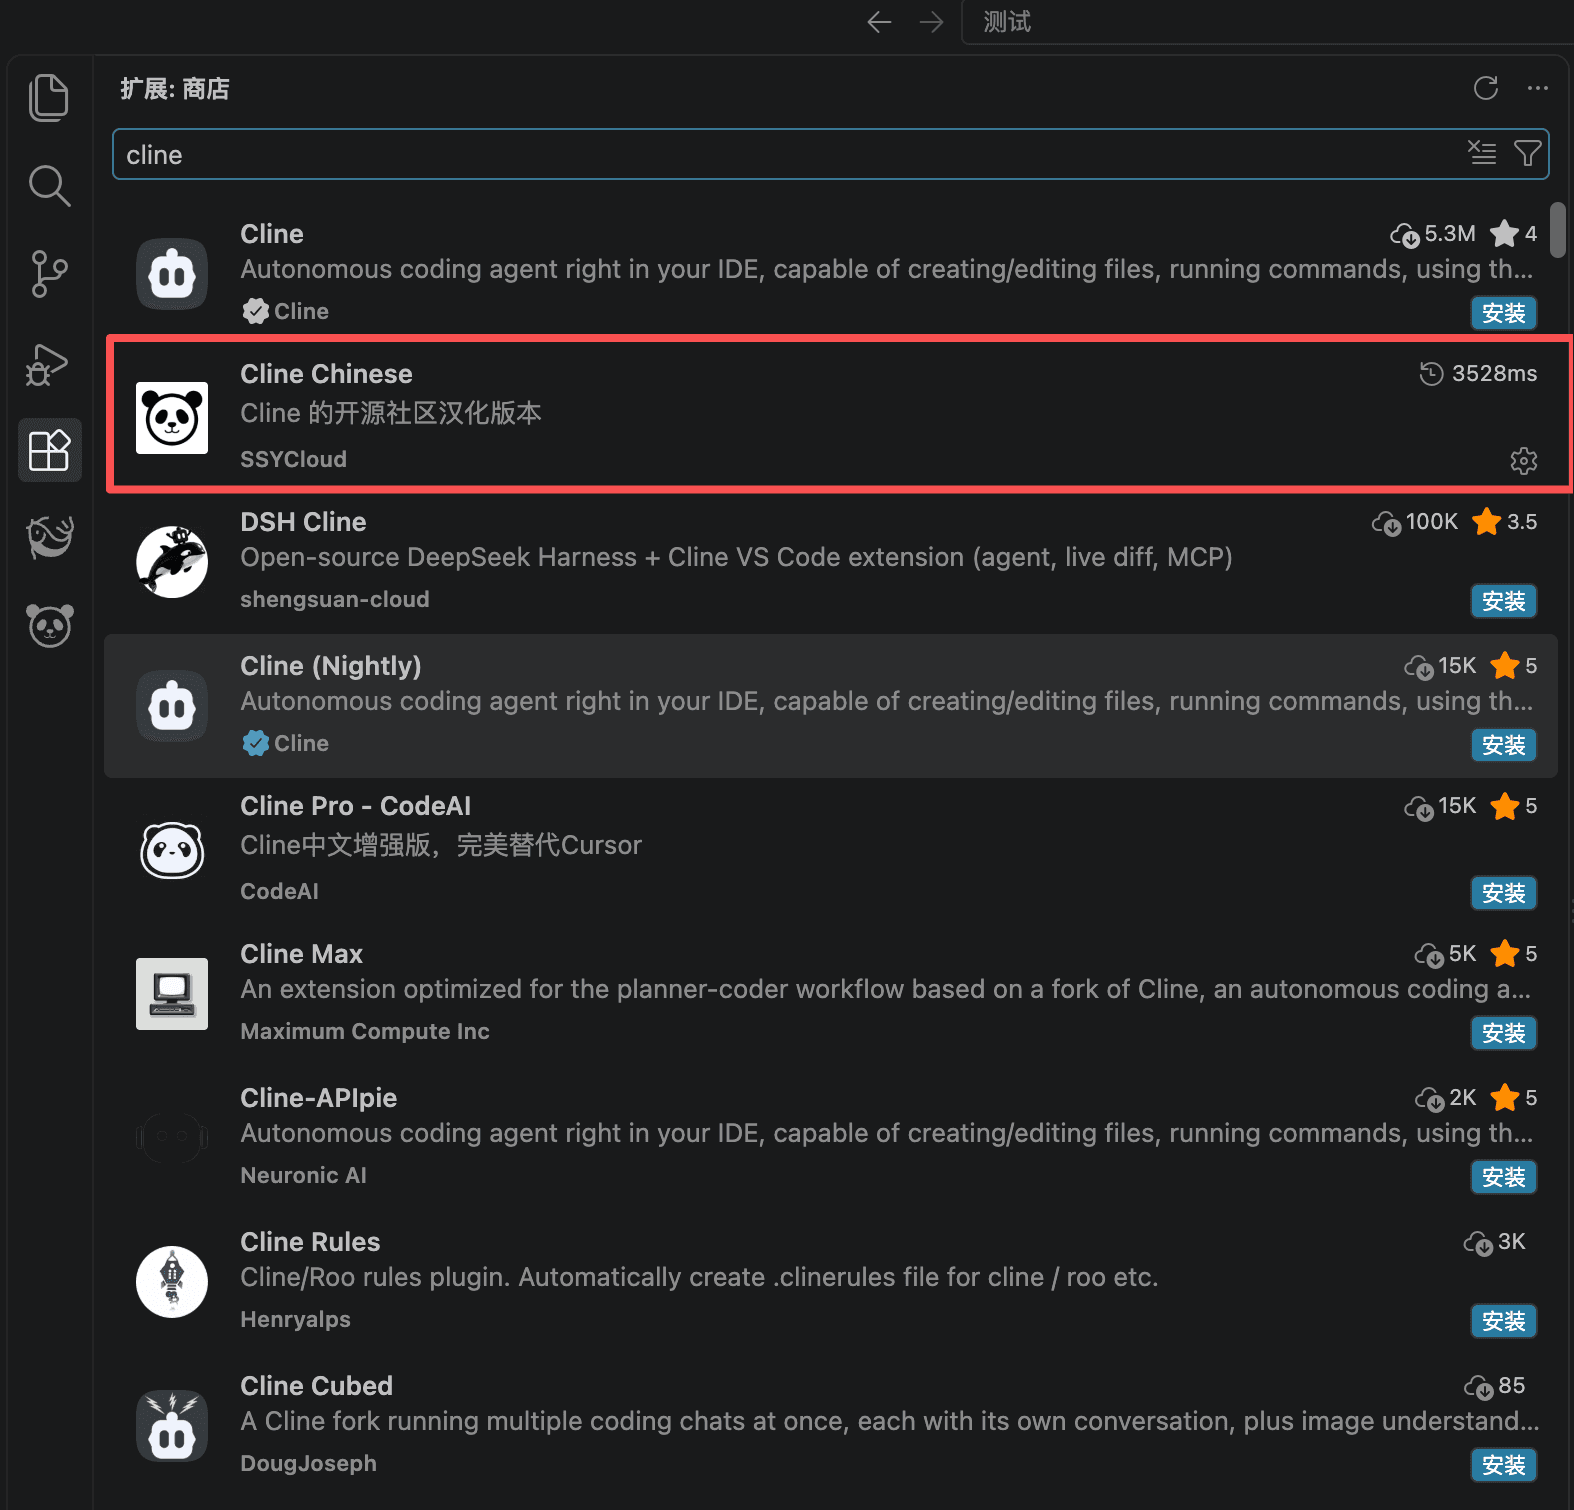The image size is (1574, 1510).
Task: Open the extensions view more actions menu
Action: (x=1538, y=88)
